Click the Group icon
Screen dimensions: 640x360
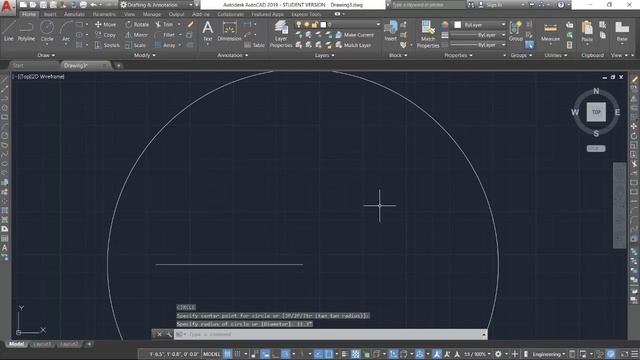tap(516, 31)
